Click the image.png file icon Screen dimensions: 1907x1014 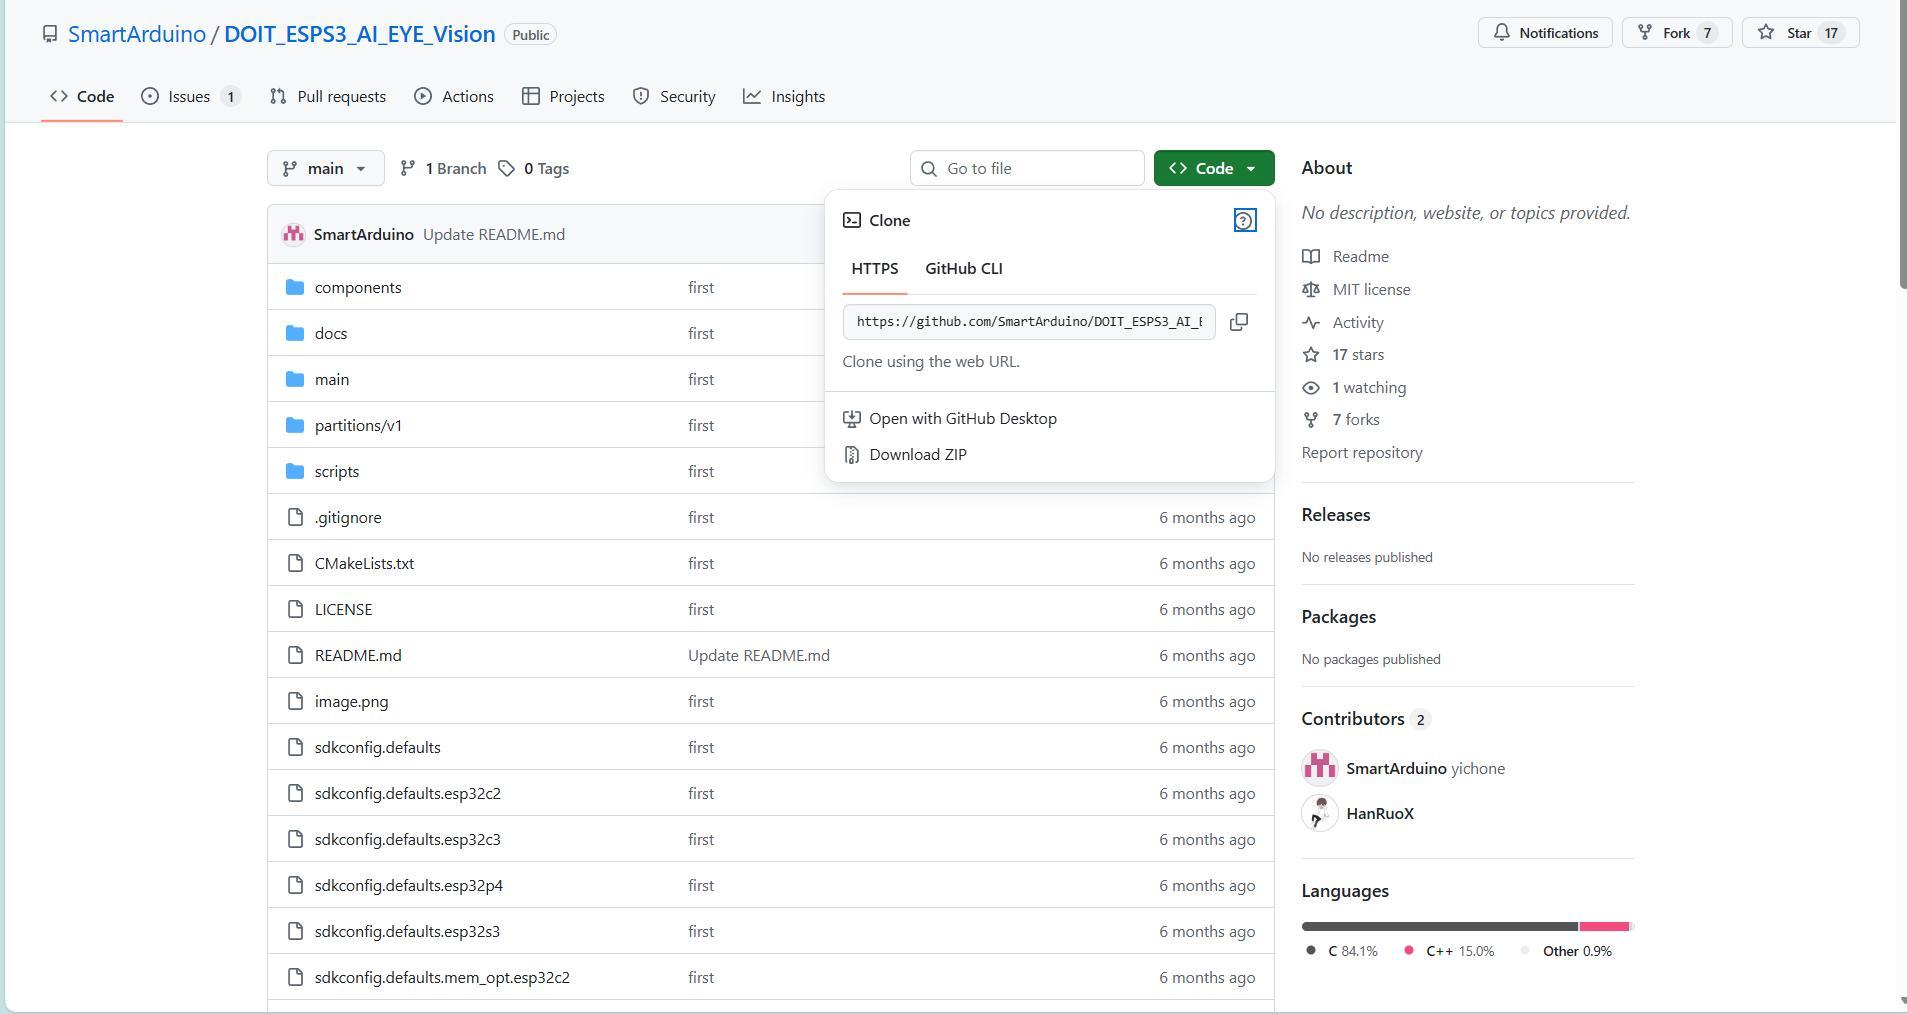click(x=294, y=701)
